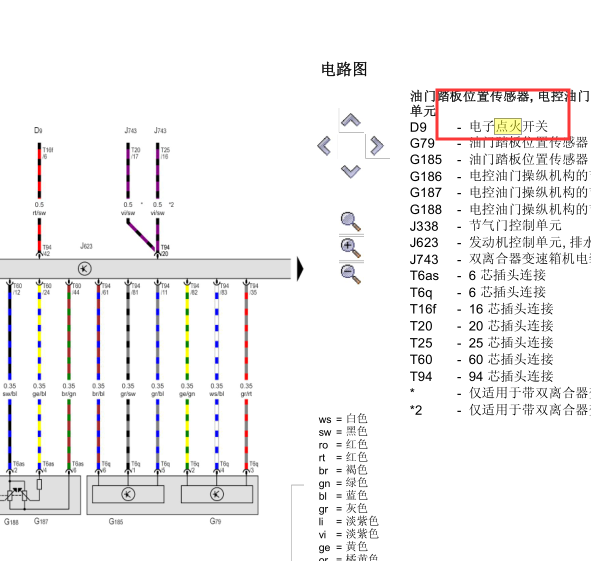The image size is (591, 561).
Task: Click the J623 control unit symbol
Action: click(84, 269)
